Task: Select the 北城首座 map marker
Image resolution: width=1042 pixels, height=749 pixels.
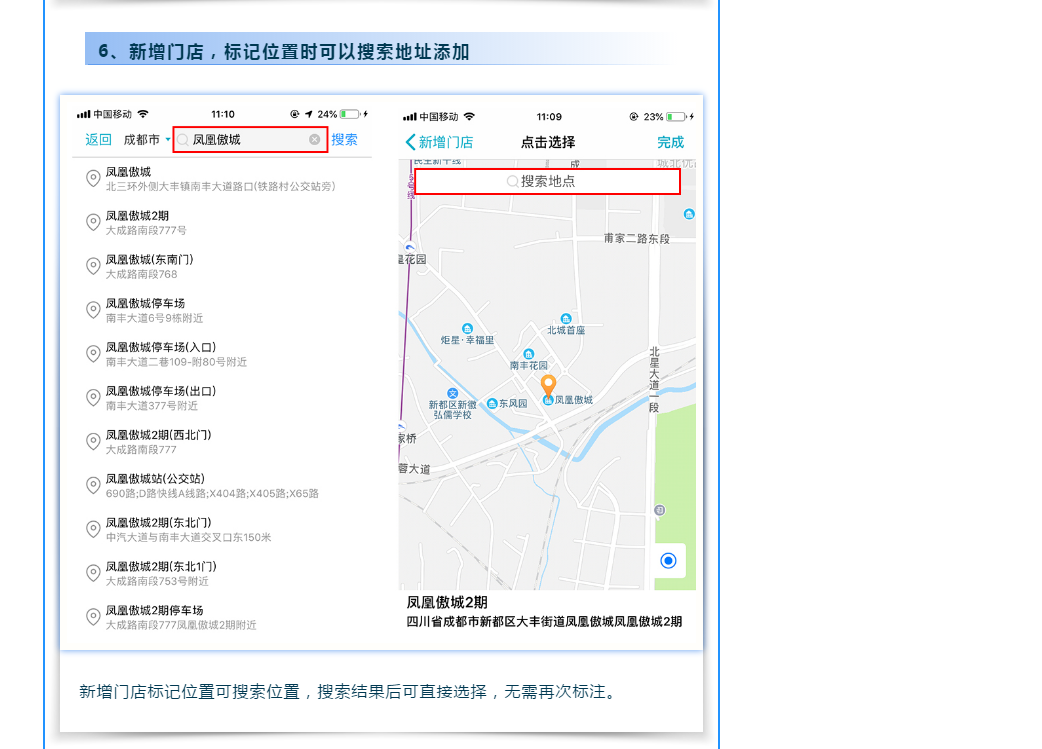Action: [566, 319]
